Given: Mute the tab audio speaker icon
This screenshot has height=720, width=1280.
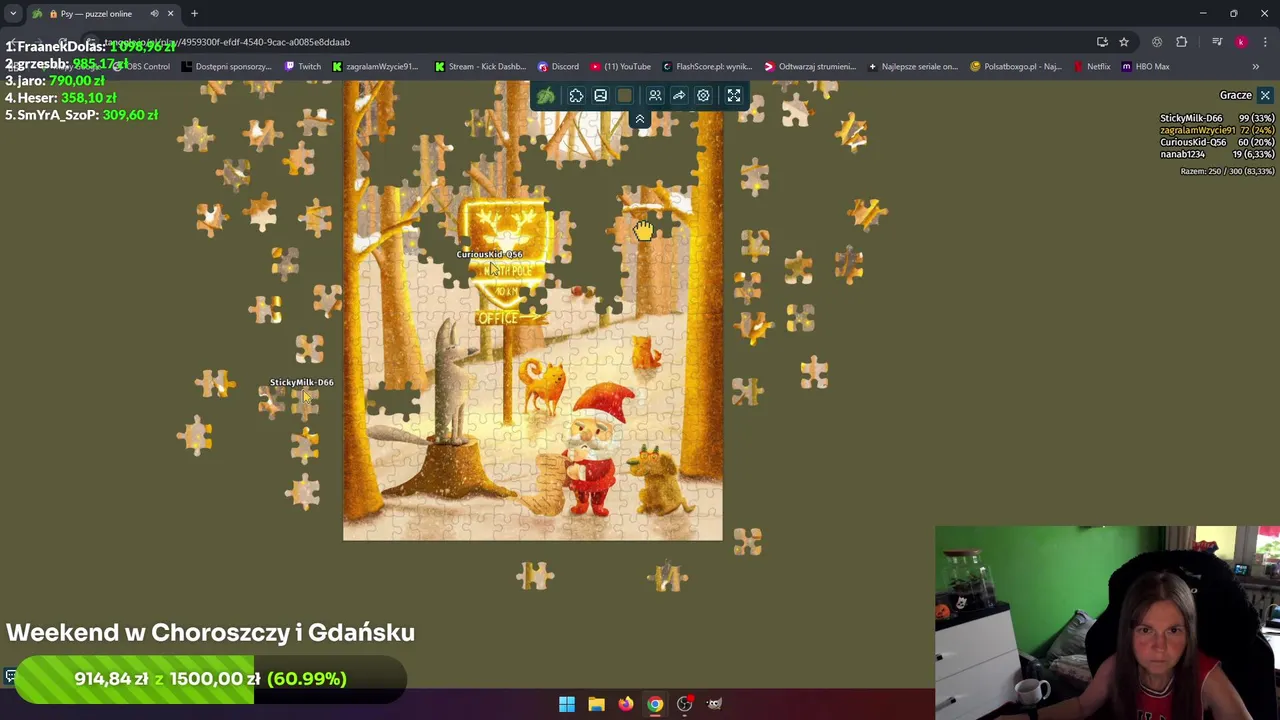Looking at the screenshot, I should [154, 14].
